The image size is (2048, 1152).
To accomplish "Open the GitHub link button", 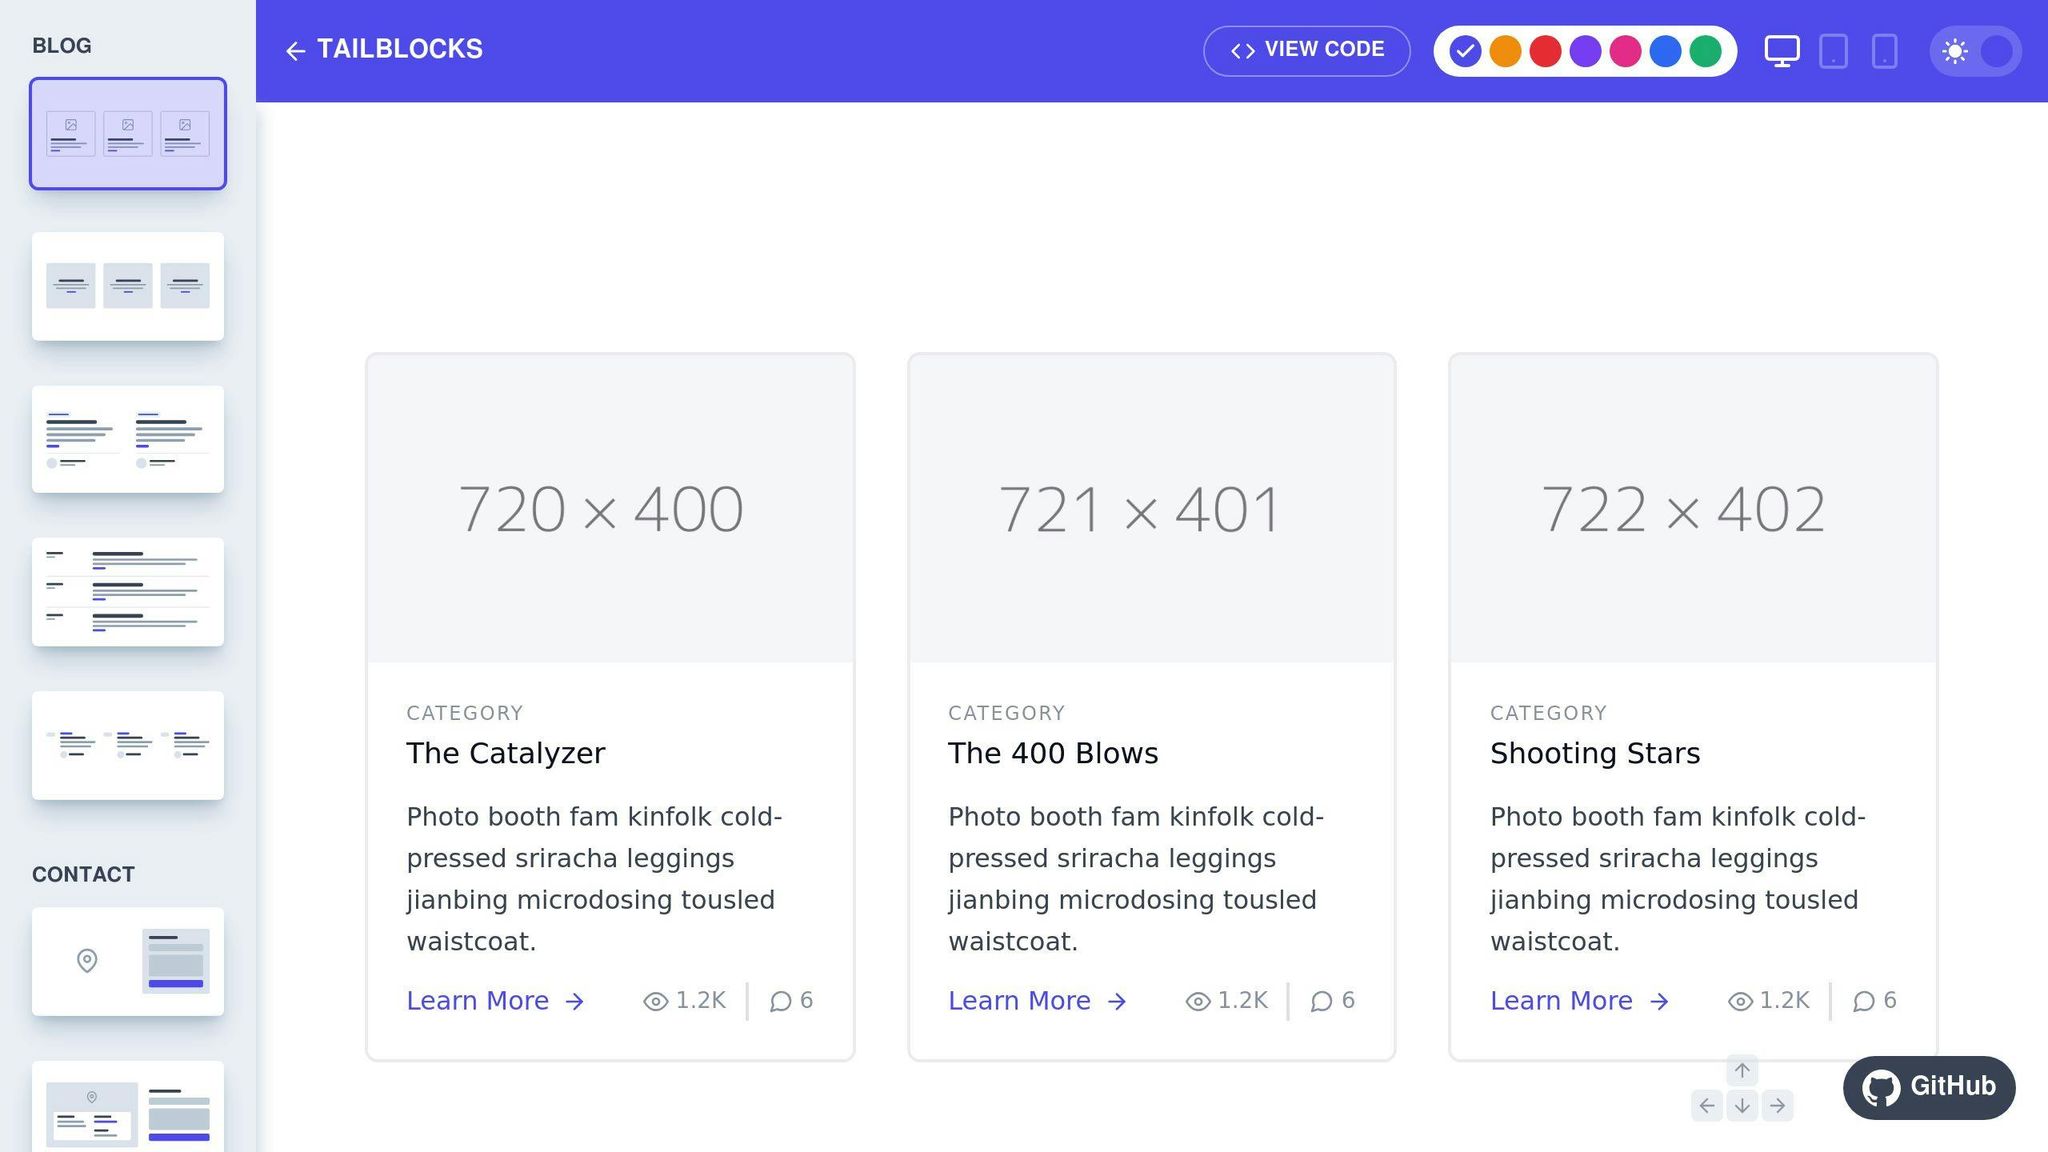I will point(1928,1086).
